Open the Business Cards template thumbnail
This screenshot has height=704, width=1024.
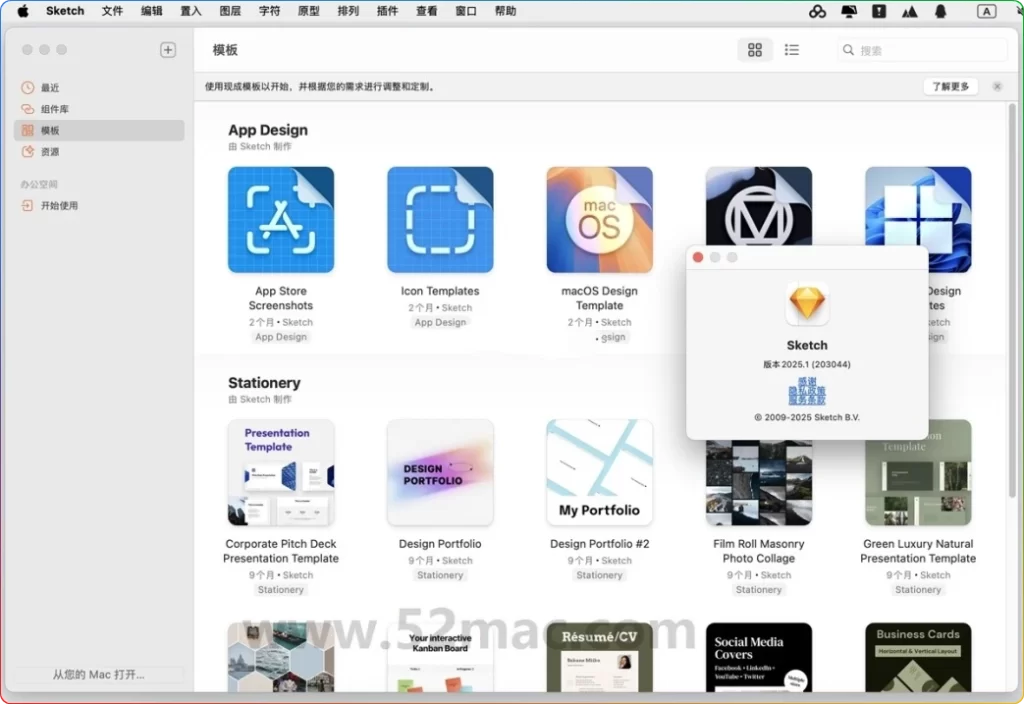pyautogui.click(x=918, y=657)
